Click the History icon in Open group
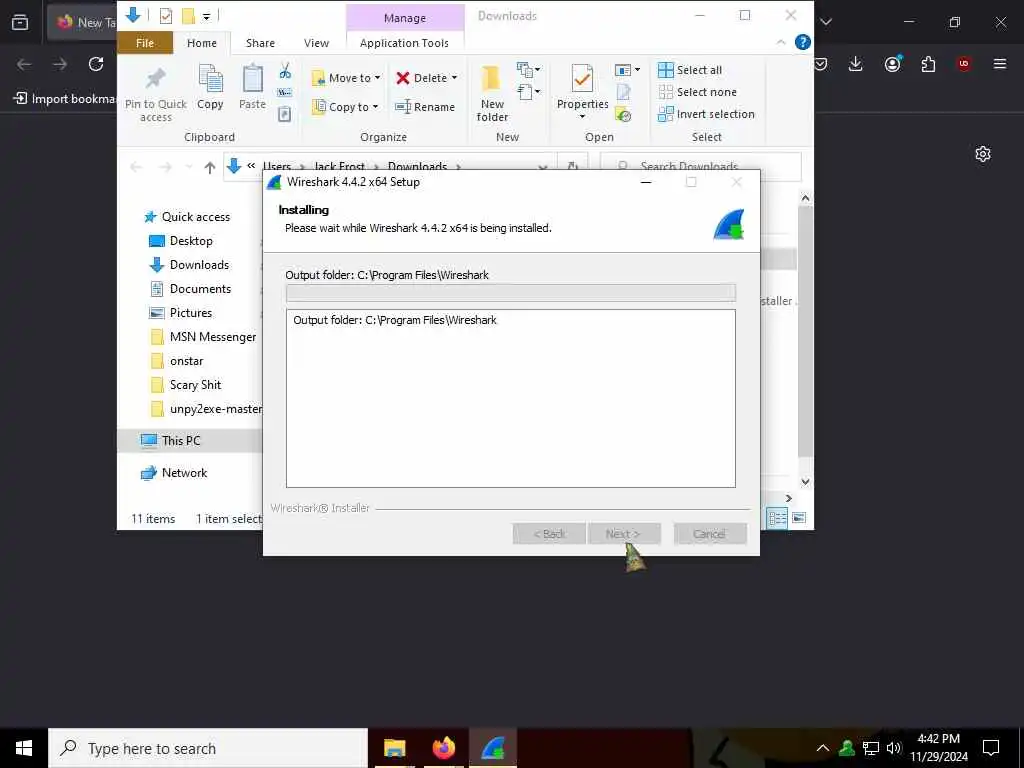 [624, 116]
